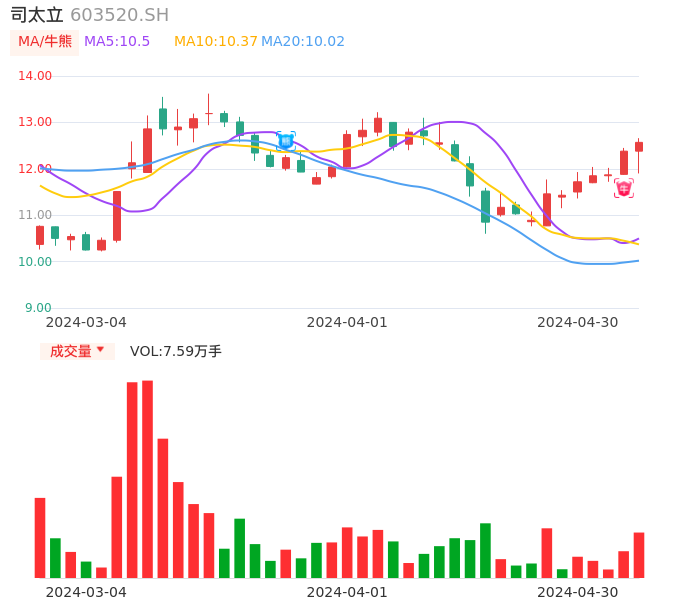Click the 2024-04-30 date label under the volume chart

[x=578, y=592]
